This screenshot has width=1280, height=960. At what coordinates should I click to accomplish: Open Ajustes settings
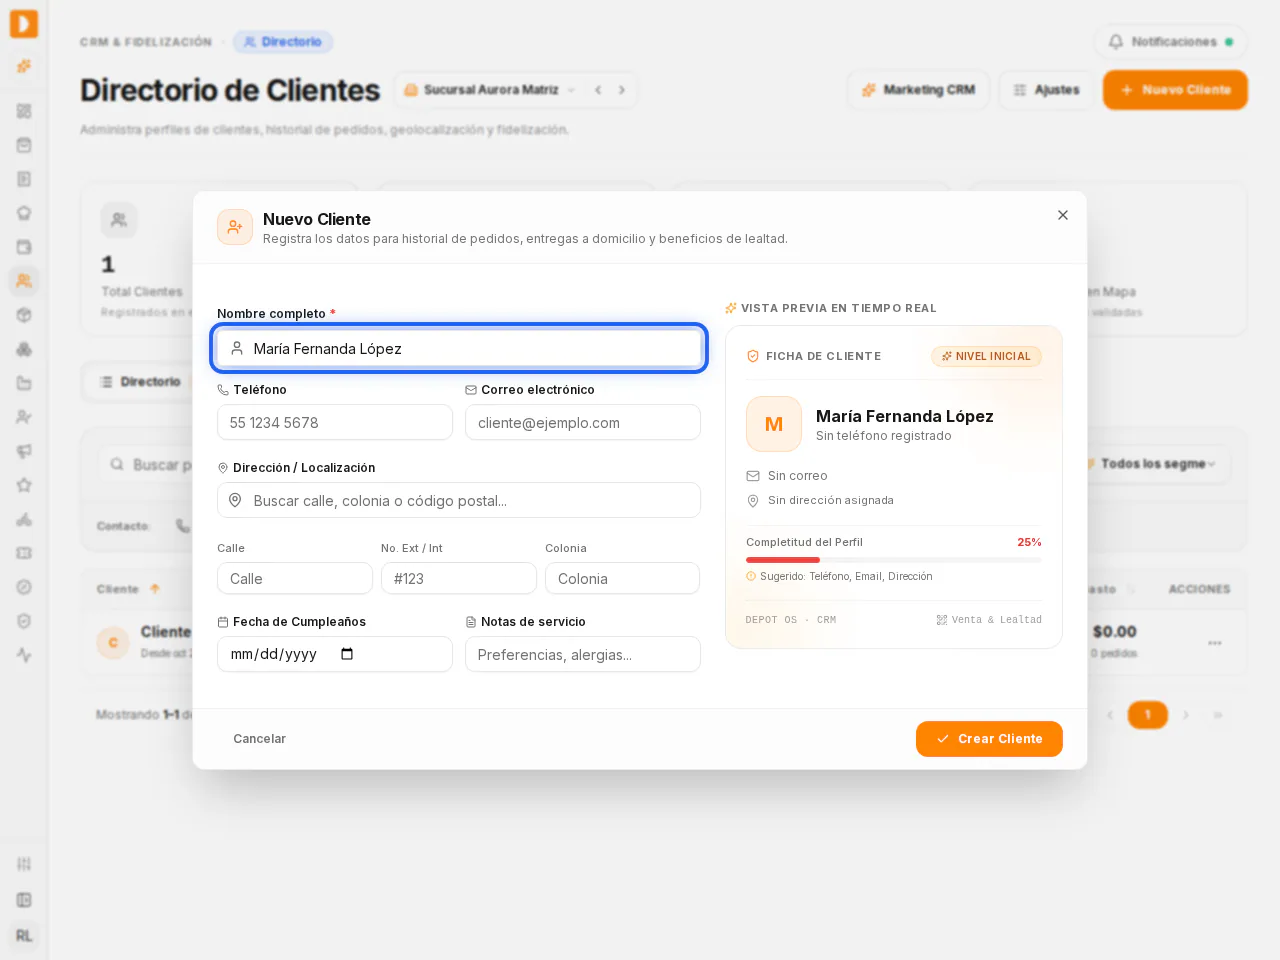pyautogui.click(x=1046, y=90)
